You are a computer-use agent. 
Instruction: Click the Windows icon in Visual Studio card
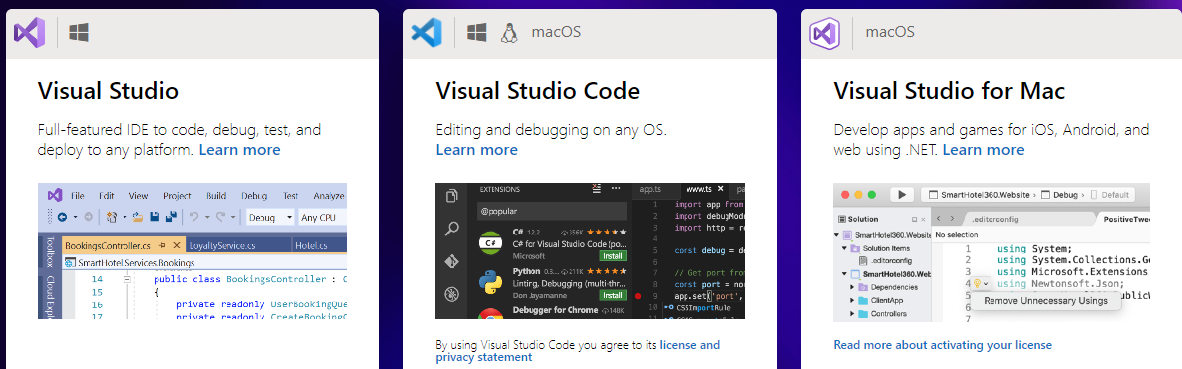(79, 32)
